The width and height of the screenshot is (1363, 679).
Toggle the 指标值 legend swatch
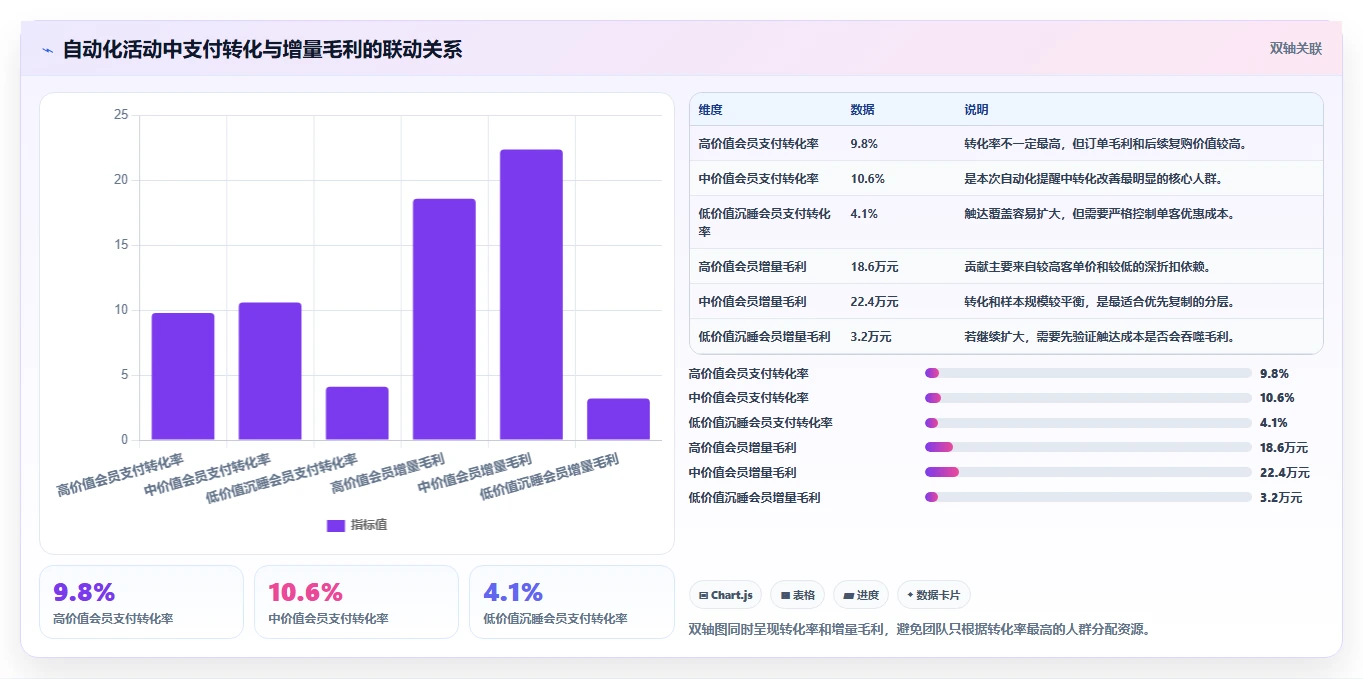[x=336, y=525]
